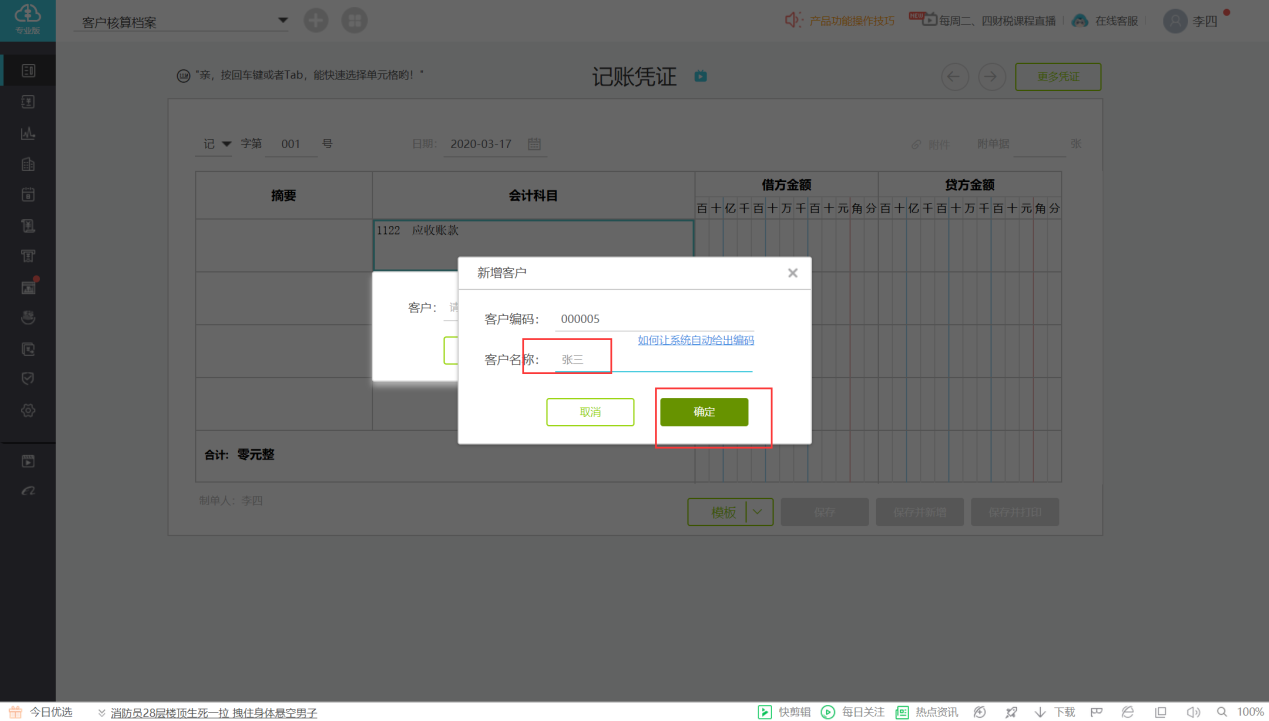Open the date picker calendar icon
The height and width of the screenshot is (721, 1269).
534,144
